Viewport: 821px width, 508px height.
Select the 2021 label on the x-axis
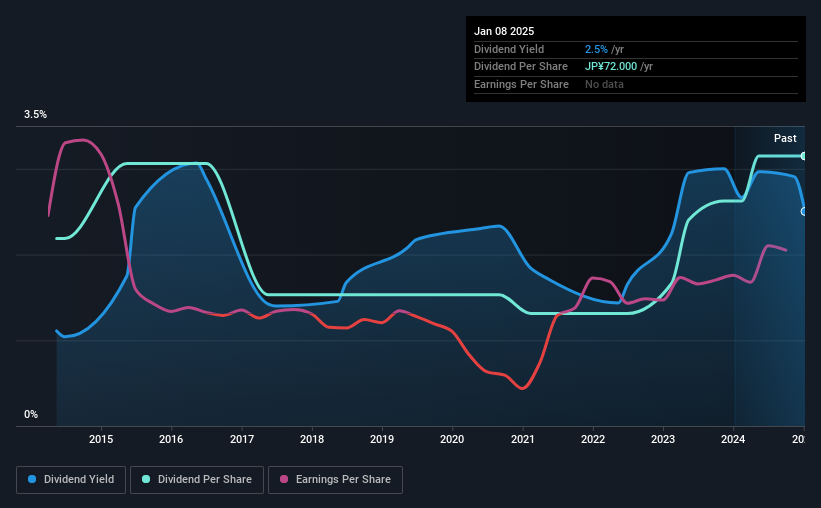(x=523, y=439)
